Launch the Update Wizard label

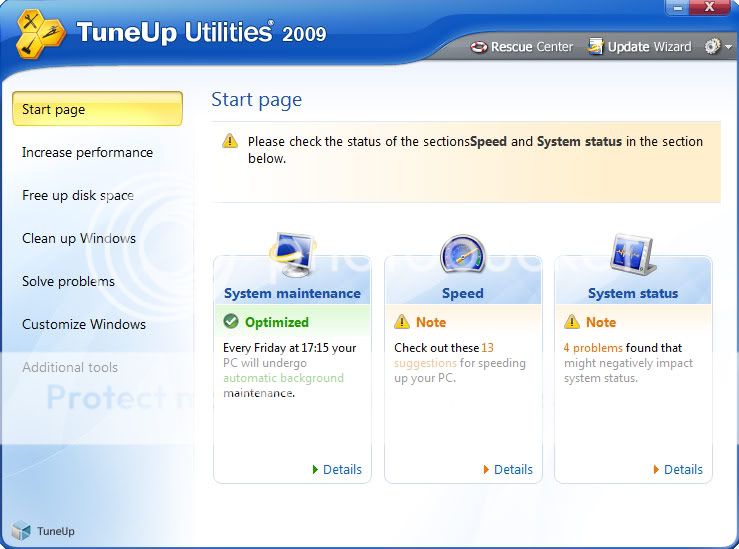[649, 47]
